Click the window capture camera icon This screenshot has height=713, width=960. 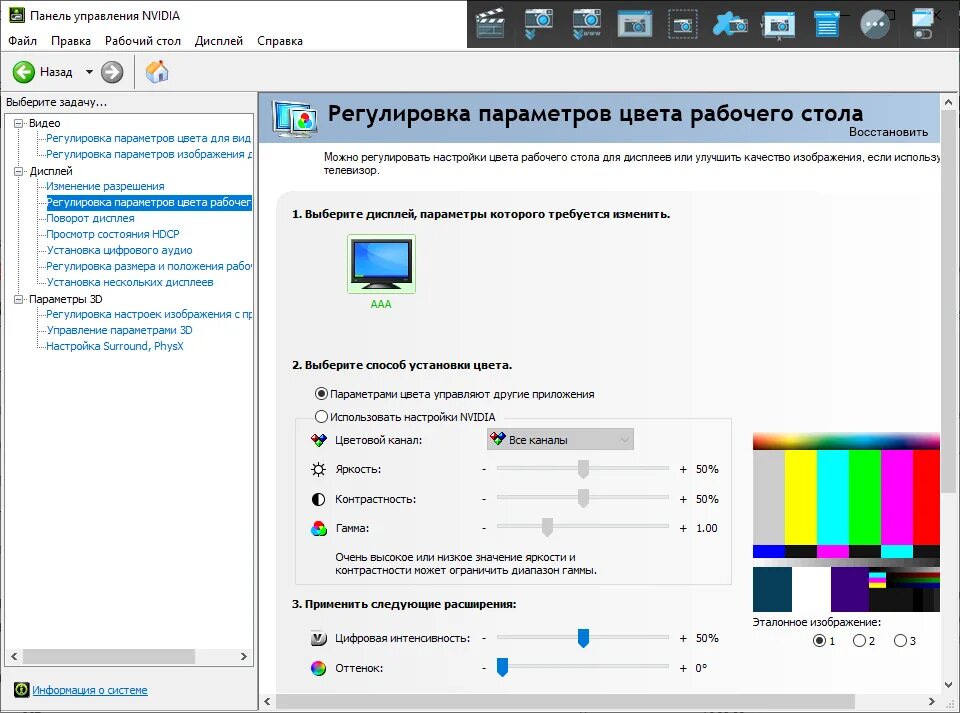tap(634, 24)
